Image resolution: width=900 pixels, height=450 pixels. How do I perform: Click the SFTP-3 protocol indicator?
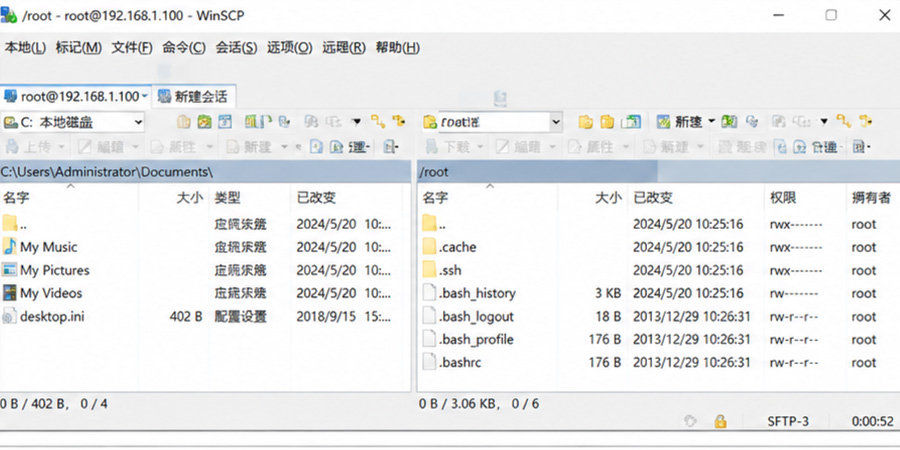coord(788,422)
